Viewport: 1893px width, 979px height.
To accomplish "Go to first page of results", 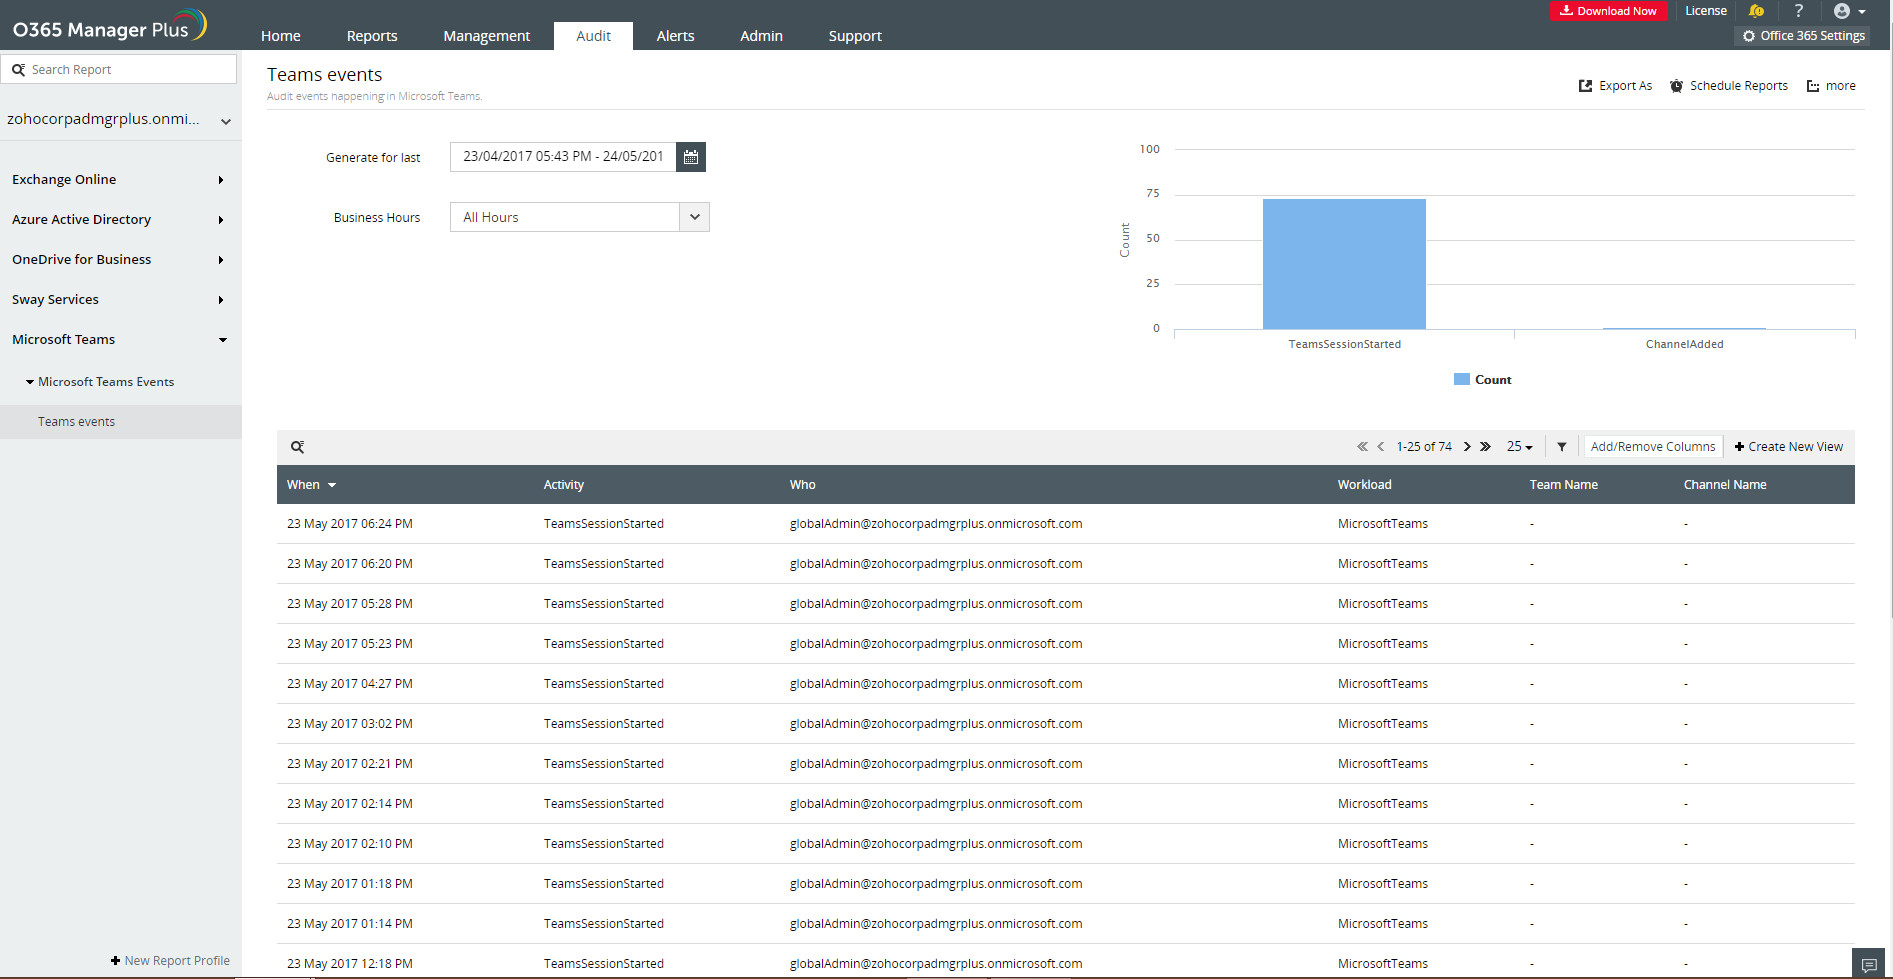I will tap(1362, 447).
